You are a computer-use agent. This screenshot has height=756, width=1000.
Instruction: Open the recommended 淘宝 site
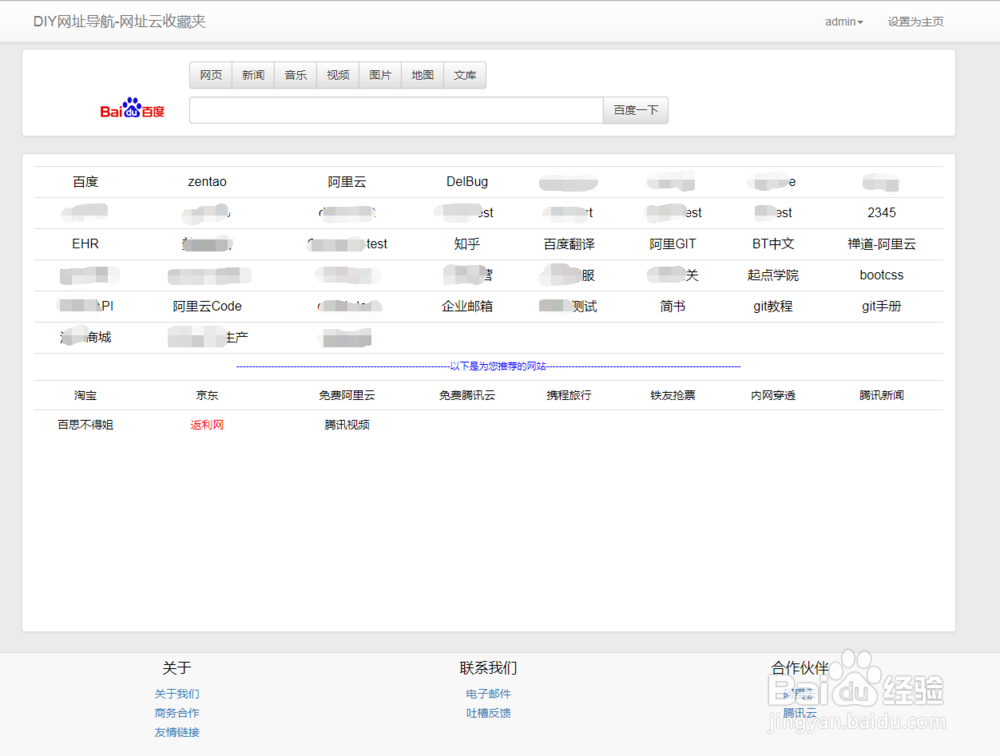(x=85, y=396)
